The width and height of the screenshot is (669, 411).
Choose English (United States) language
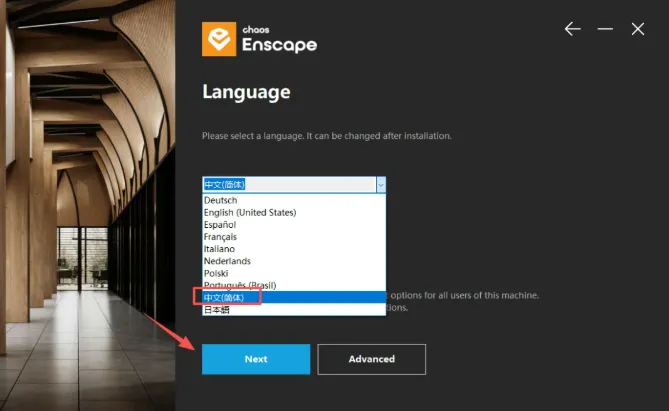click(294, 213)
